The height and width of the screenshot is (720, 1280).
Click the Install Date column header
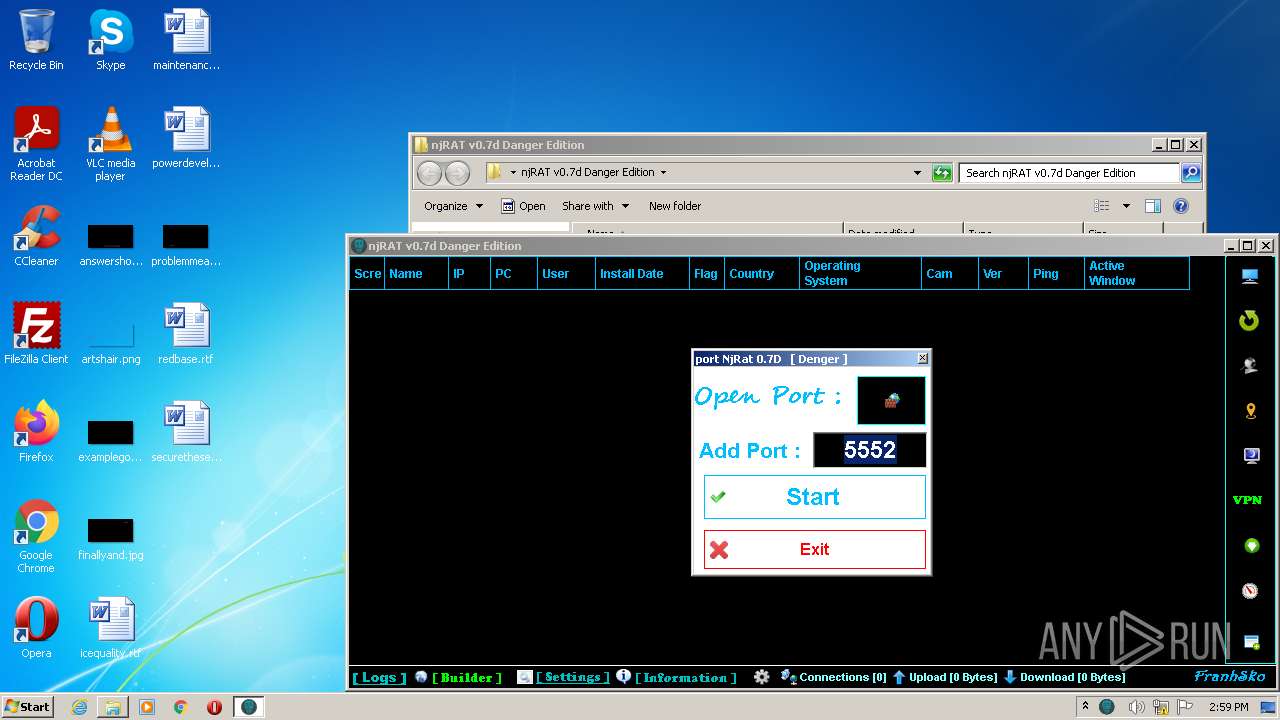pos(642,273)
